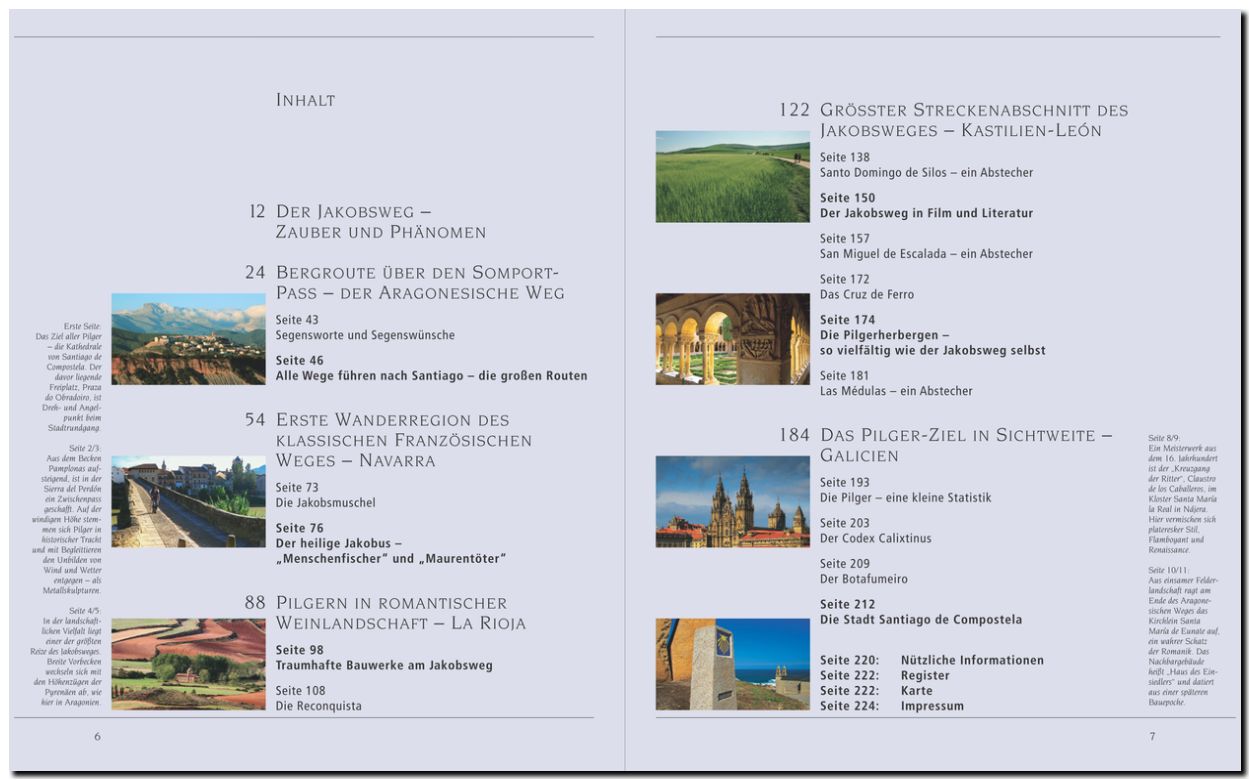Click page number 7 at bottom right
This screenshot has width=1250, height=780.
pyautogui.click(x=1152, y=737)
